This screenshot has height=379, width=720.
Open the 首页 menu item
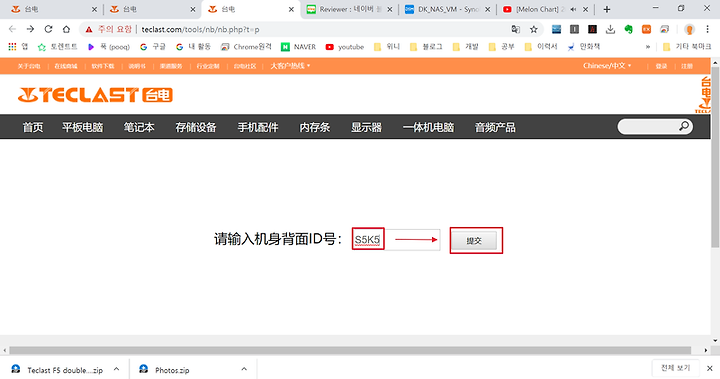pyautogui.click(x=33, y=127)
